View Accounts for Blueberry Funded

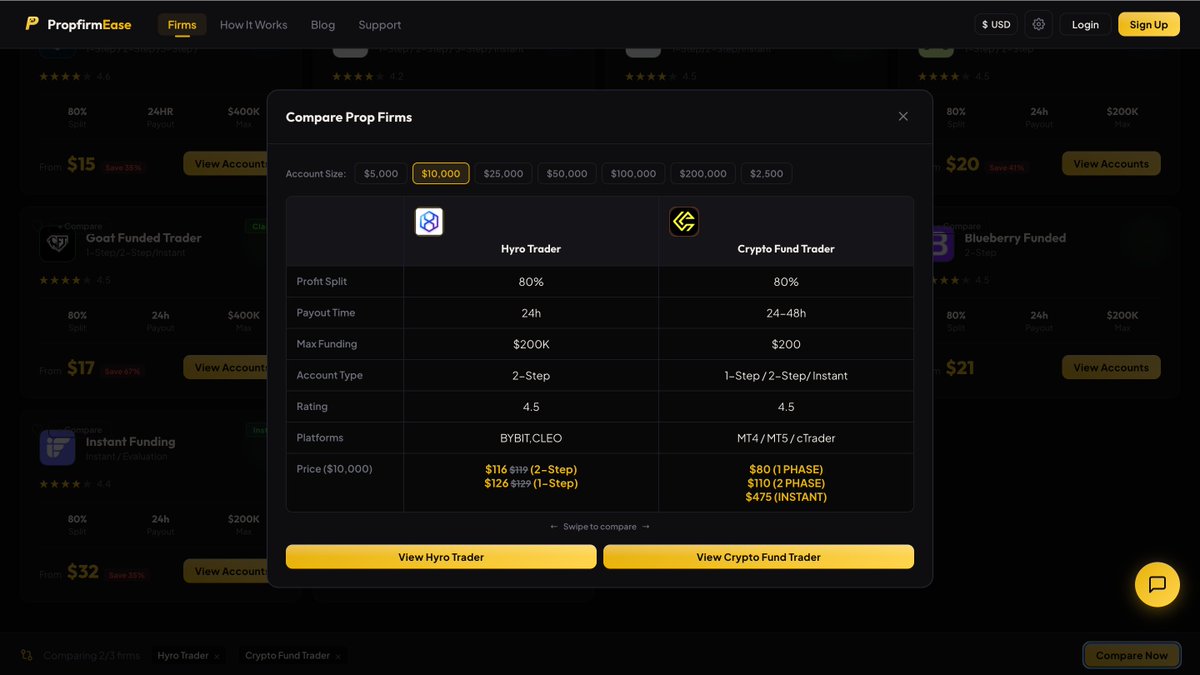pos(1111,367)
